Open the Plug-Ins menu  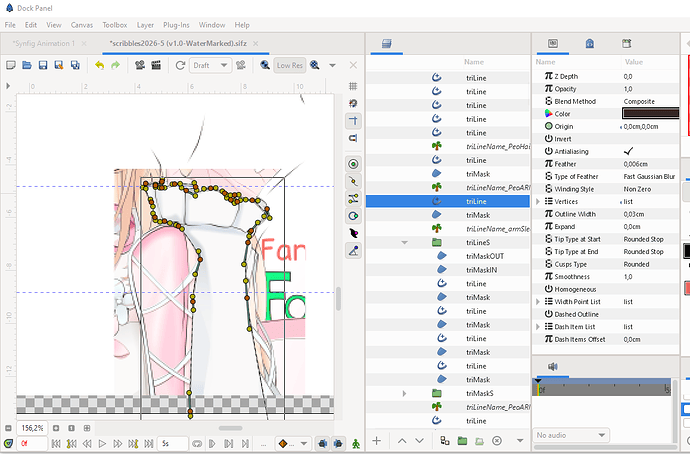(176, 25)
